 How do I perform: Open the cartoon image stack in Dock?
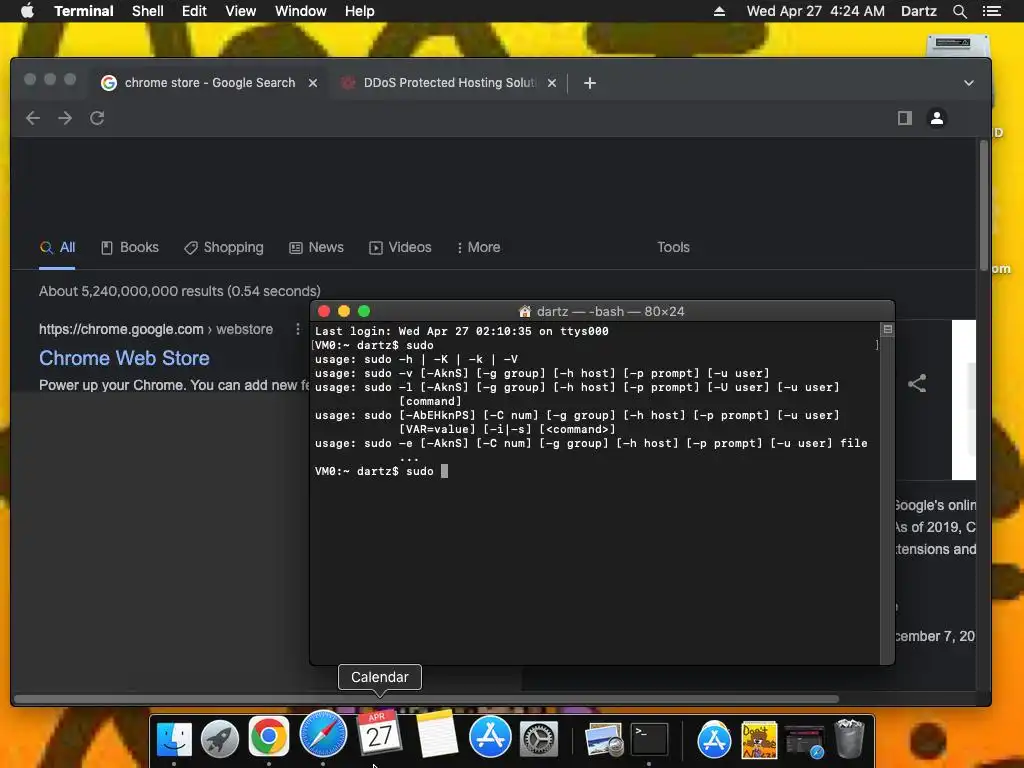click(x=759, y=739)
